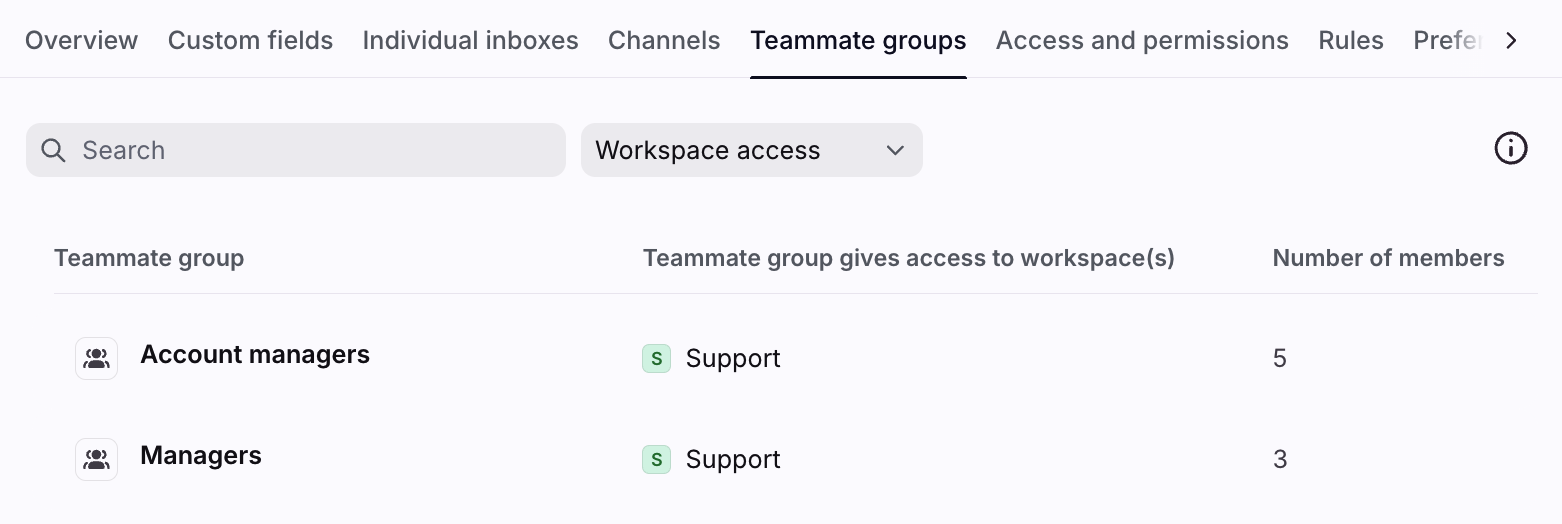Go to the Individual inboxes tab
Viewport: 1562px width, 524px height.
tap(470, 40)
